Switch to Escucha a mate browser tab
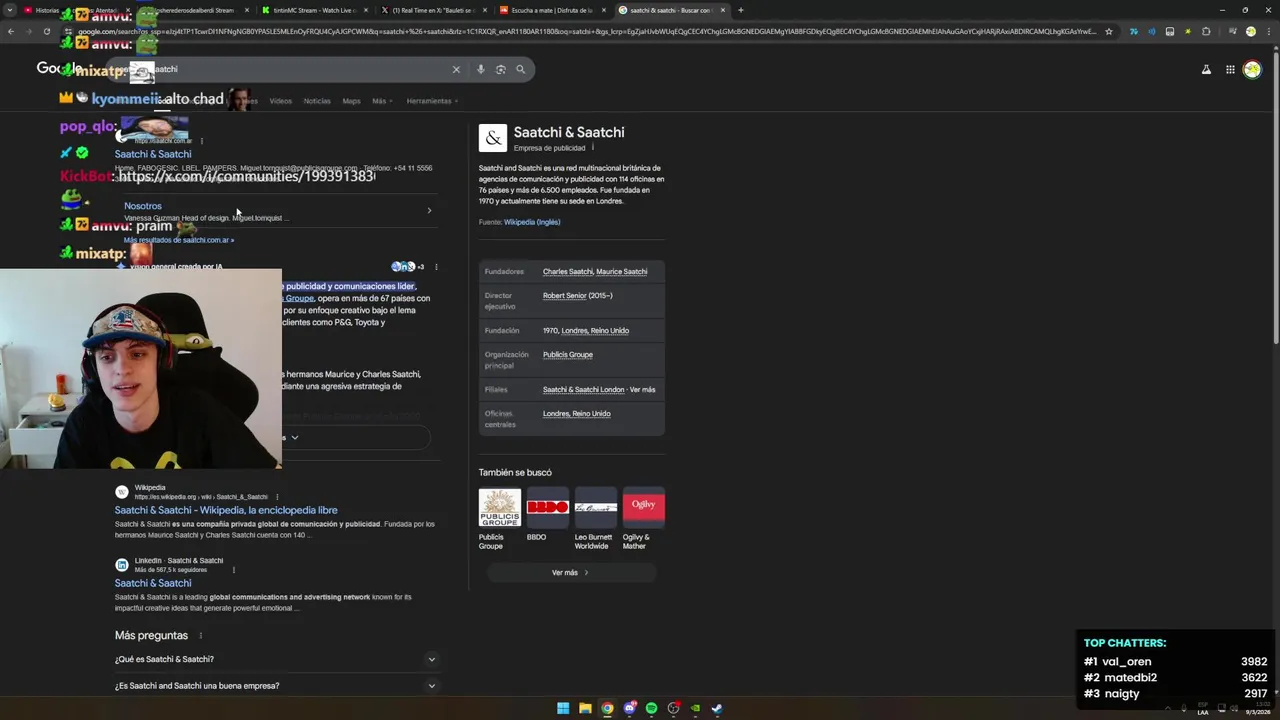1280x720 pixels. 550,10
